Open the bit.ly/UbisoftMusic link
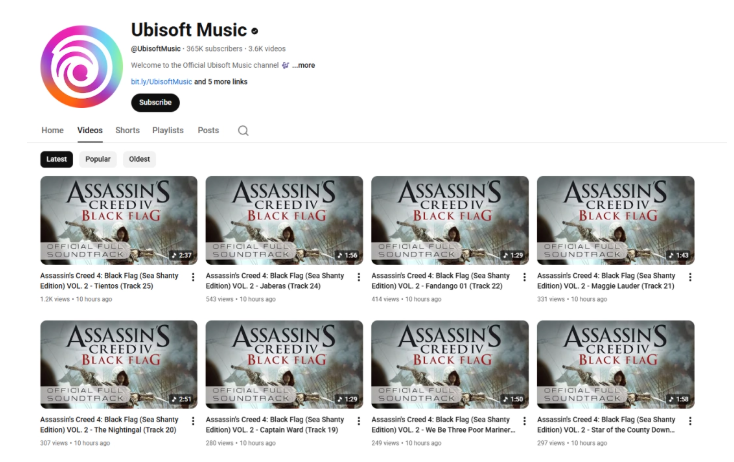This screenshot has height=462, width=734. [161, 81]
